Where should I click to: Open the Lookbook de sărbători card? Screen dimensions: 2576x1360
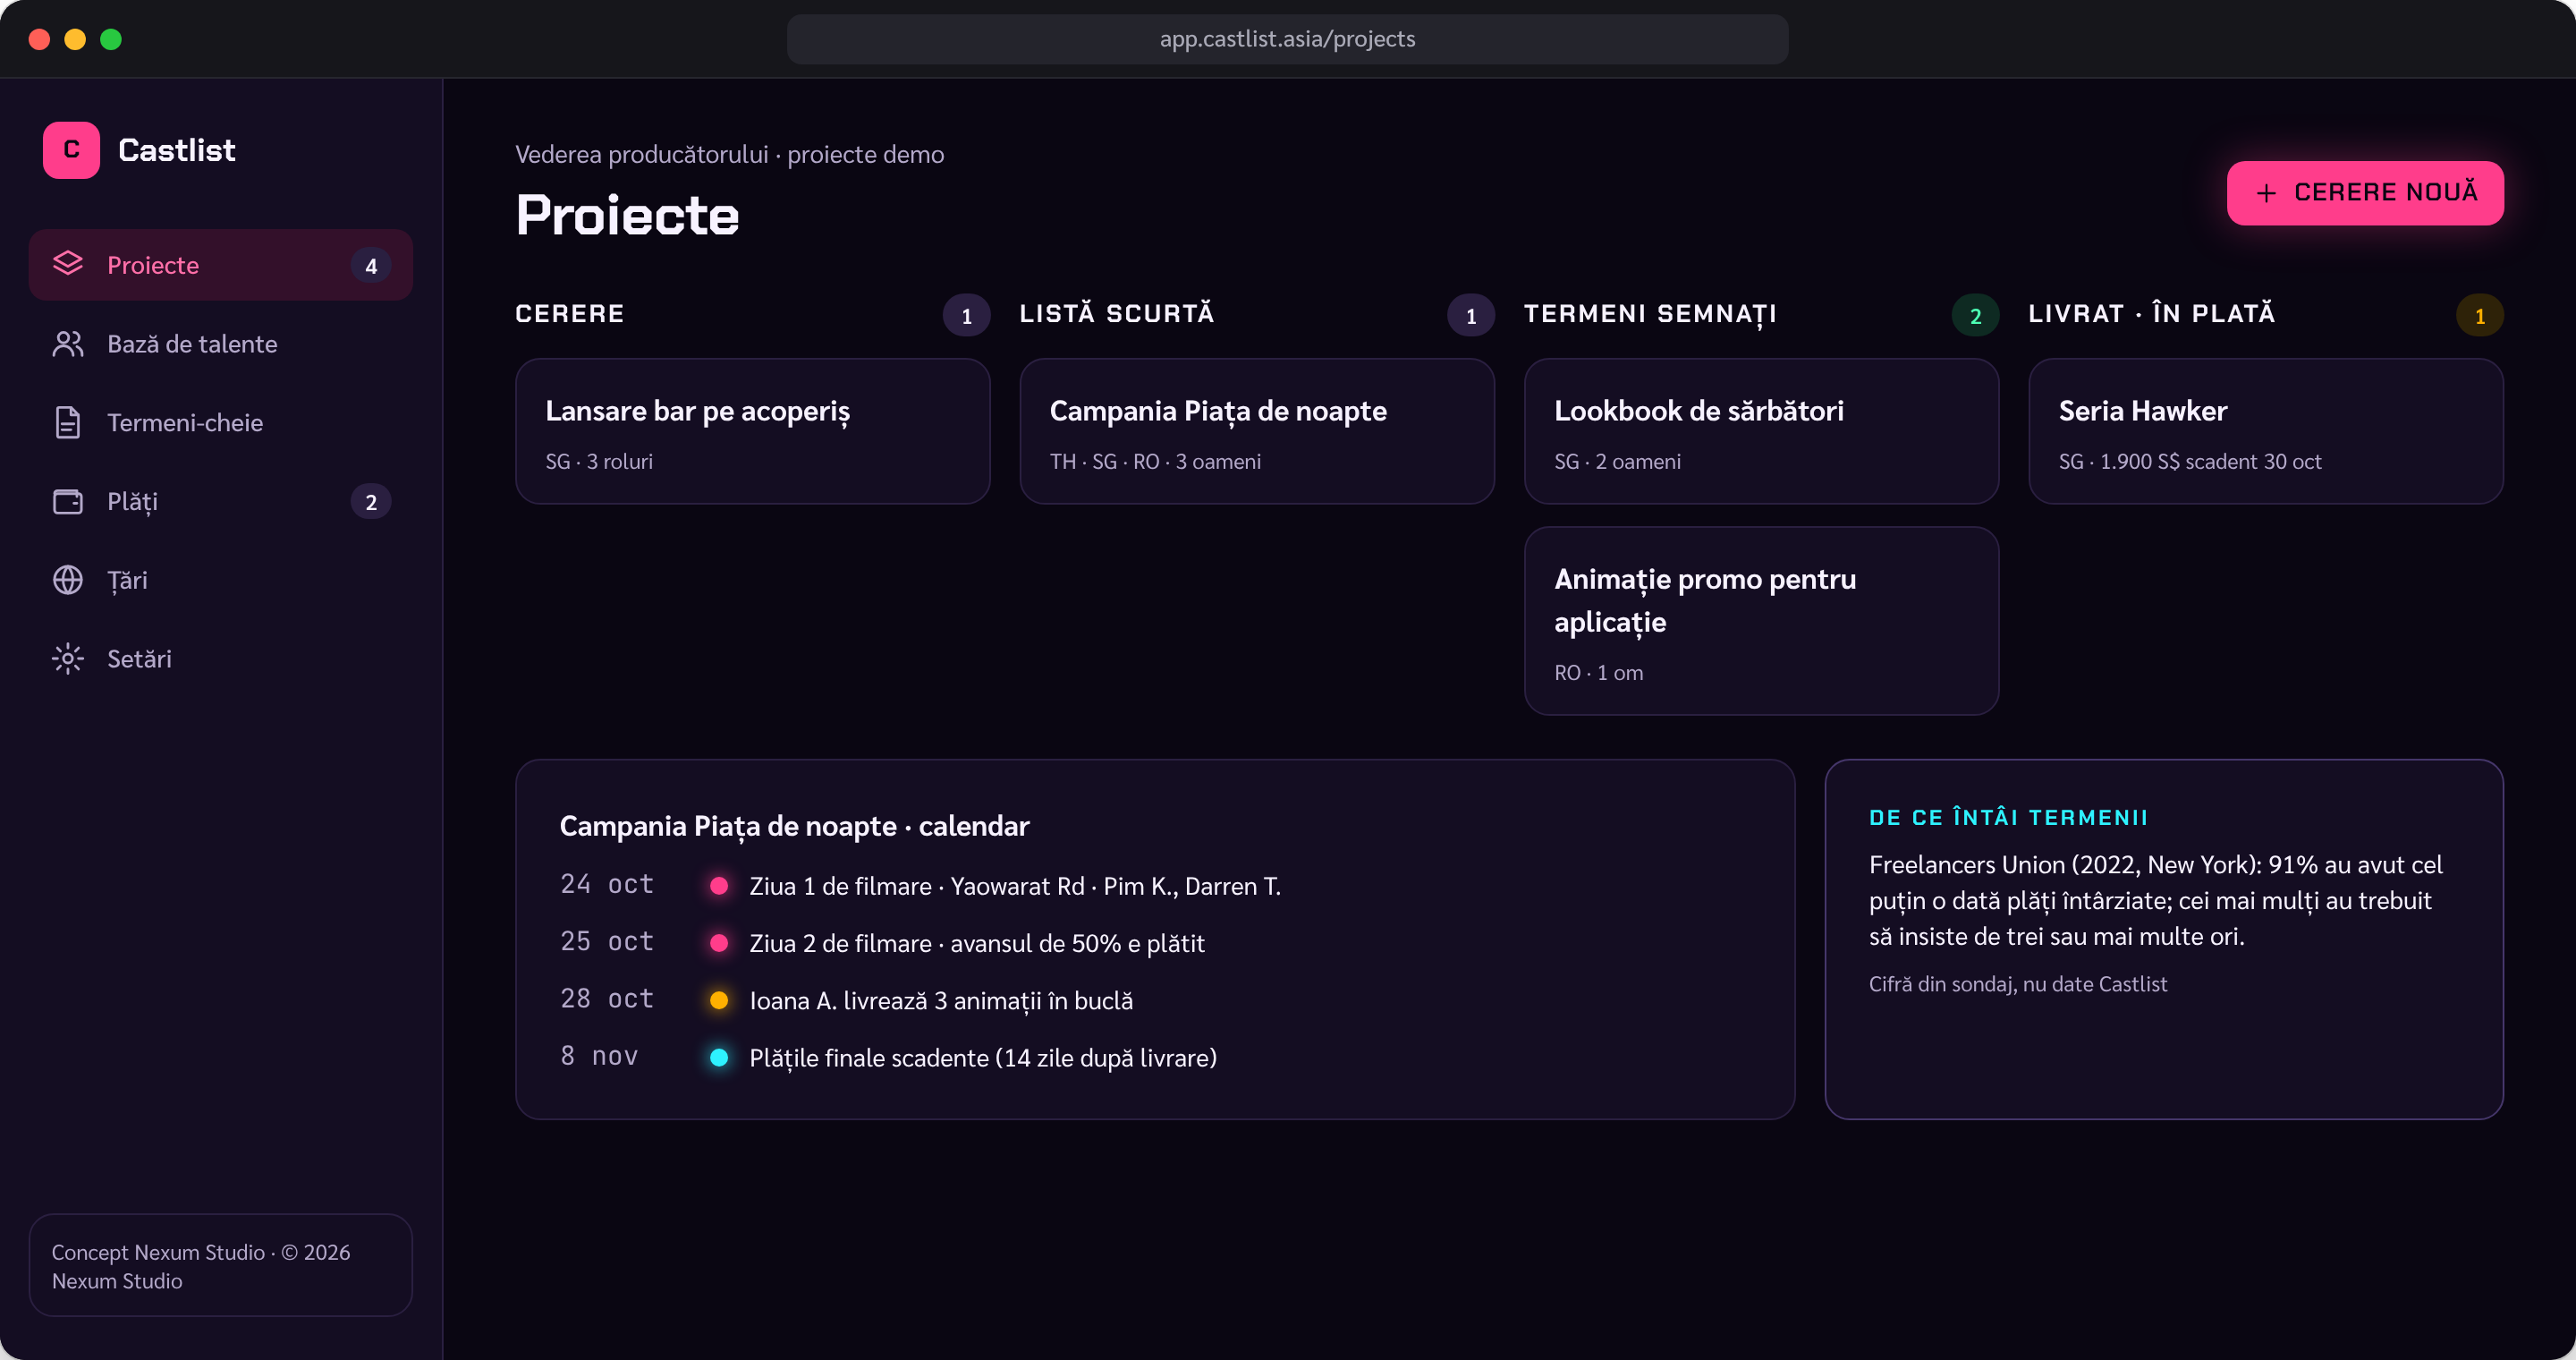coord(1761,431)
